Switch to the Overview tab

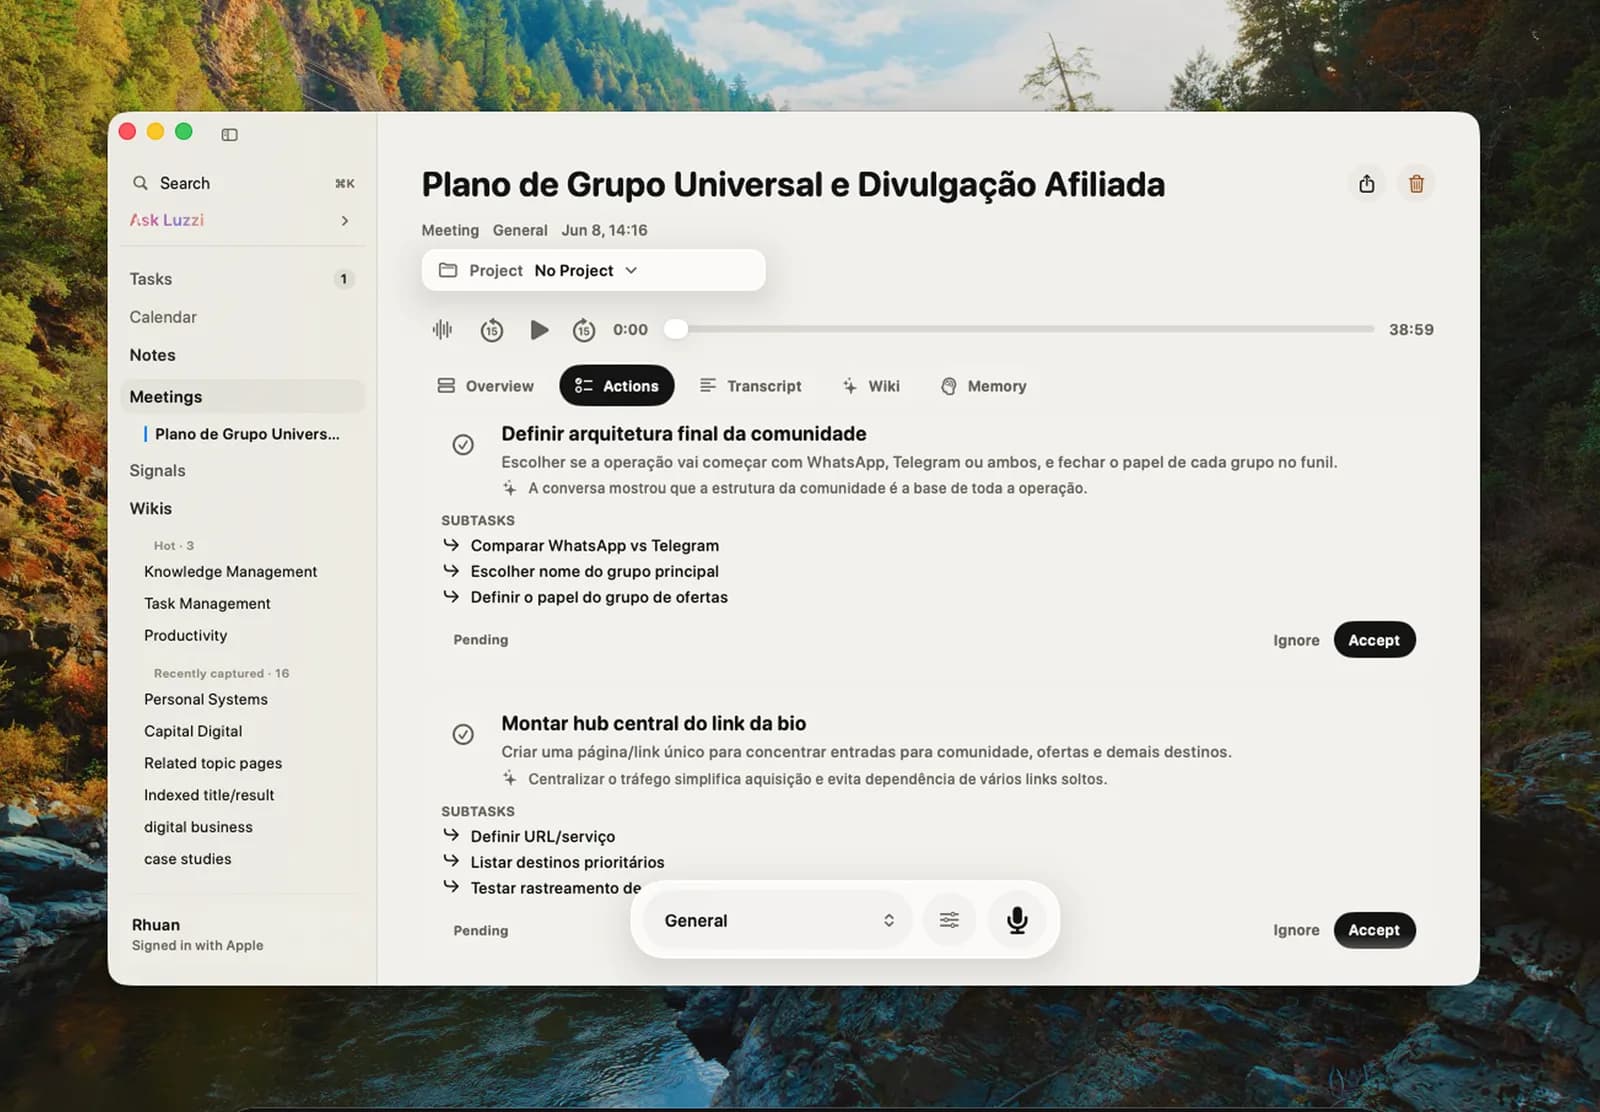point(486,386)
